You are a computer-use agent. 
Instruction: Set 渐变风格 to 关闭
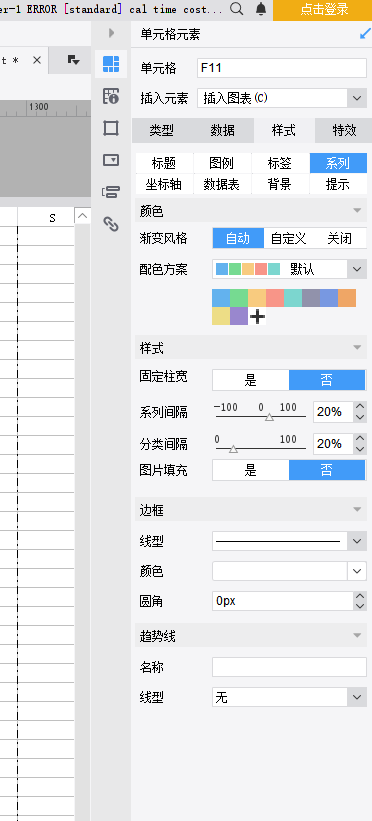tap(340, 239)
